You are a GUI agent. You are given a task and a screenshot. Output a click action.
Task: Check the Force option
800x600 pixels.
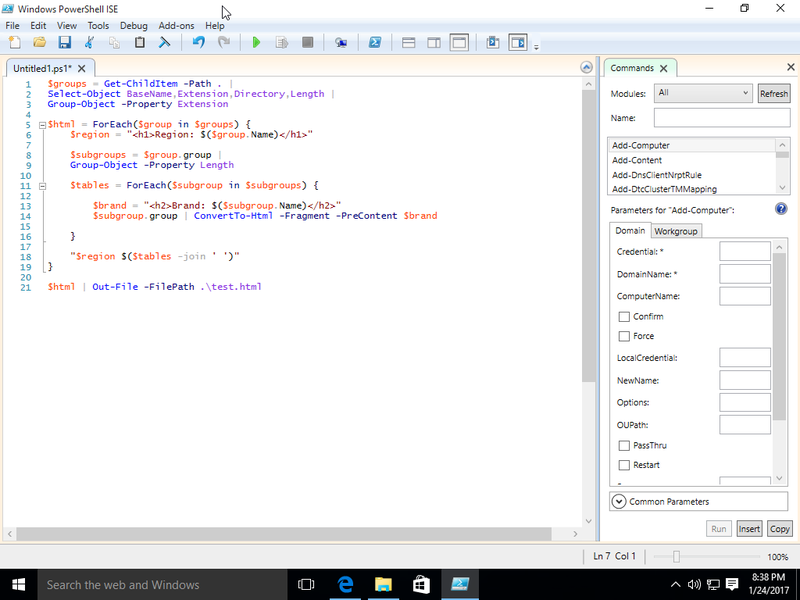(624, 337)
